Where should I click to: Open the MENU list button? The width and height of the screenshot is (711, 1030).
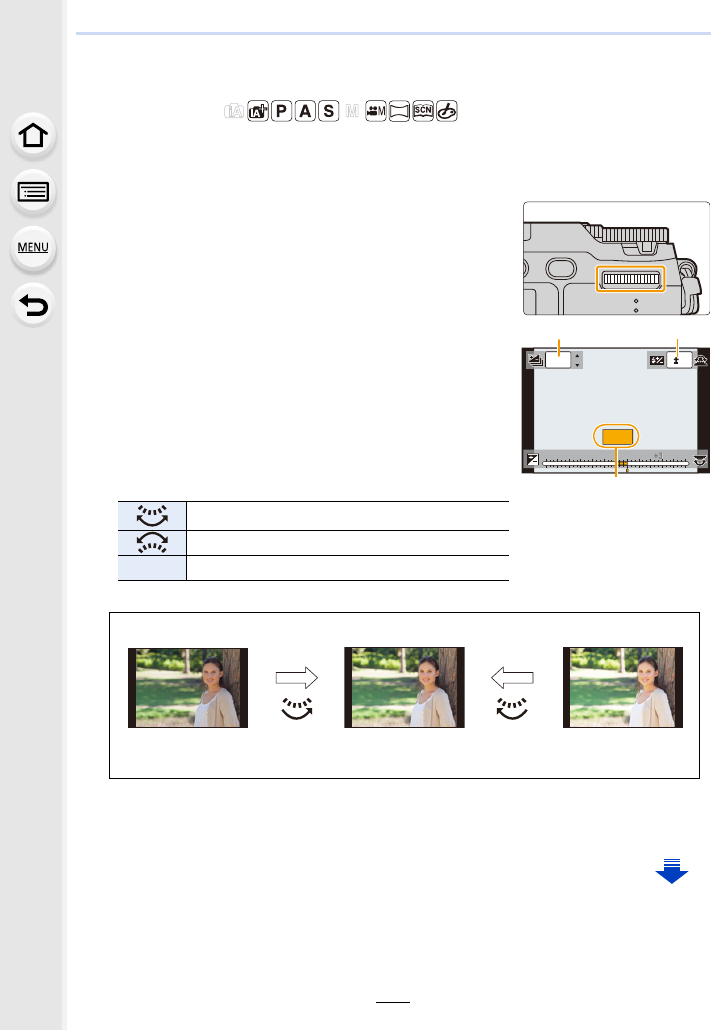pyautogui.click(x=33, y=248)
